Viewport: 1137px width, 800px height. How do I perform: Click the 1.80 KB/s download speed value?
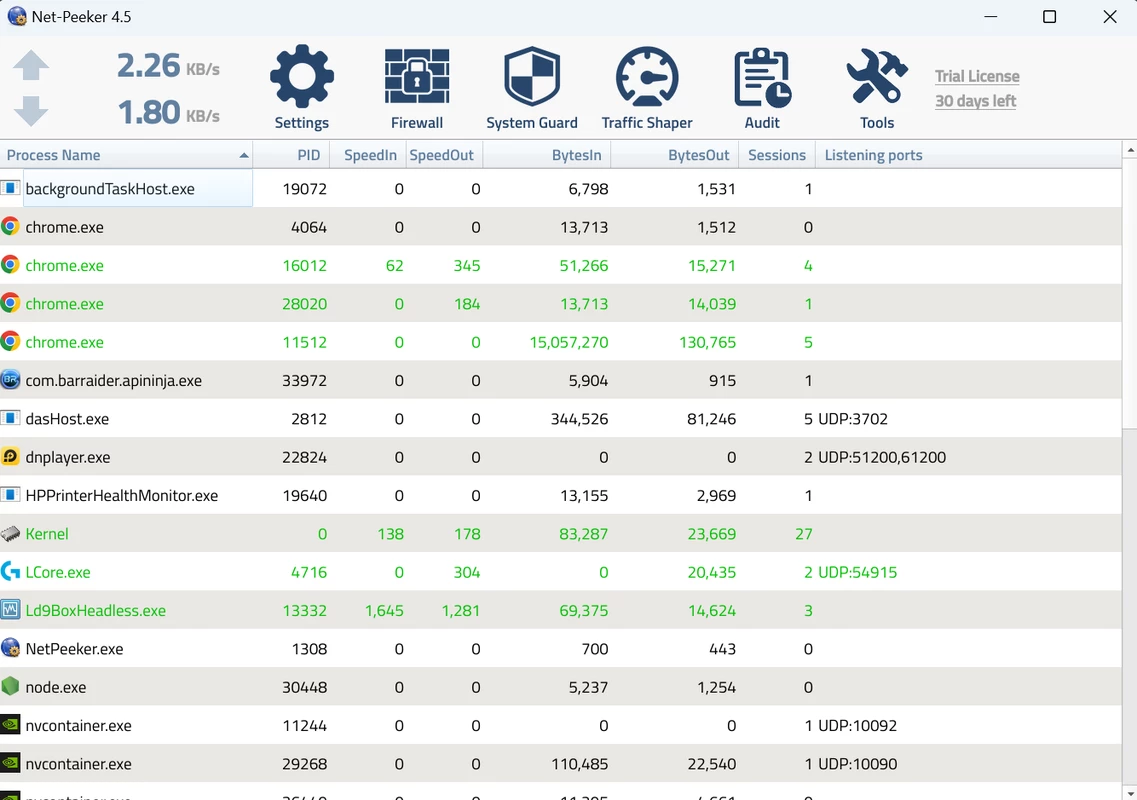[169, 112]
